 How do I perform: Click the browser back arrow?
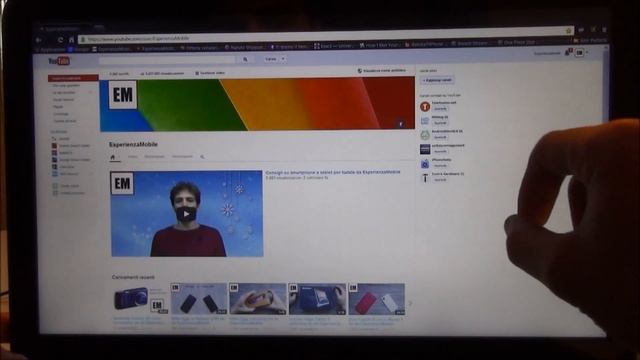tap(39, 40)
